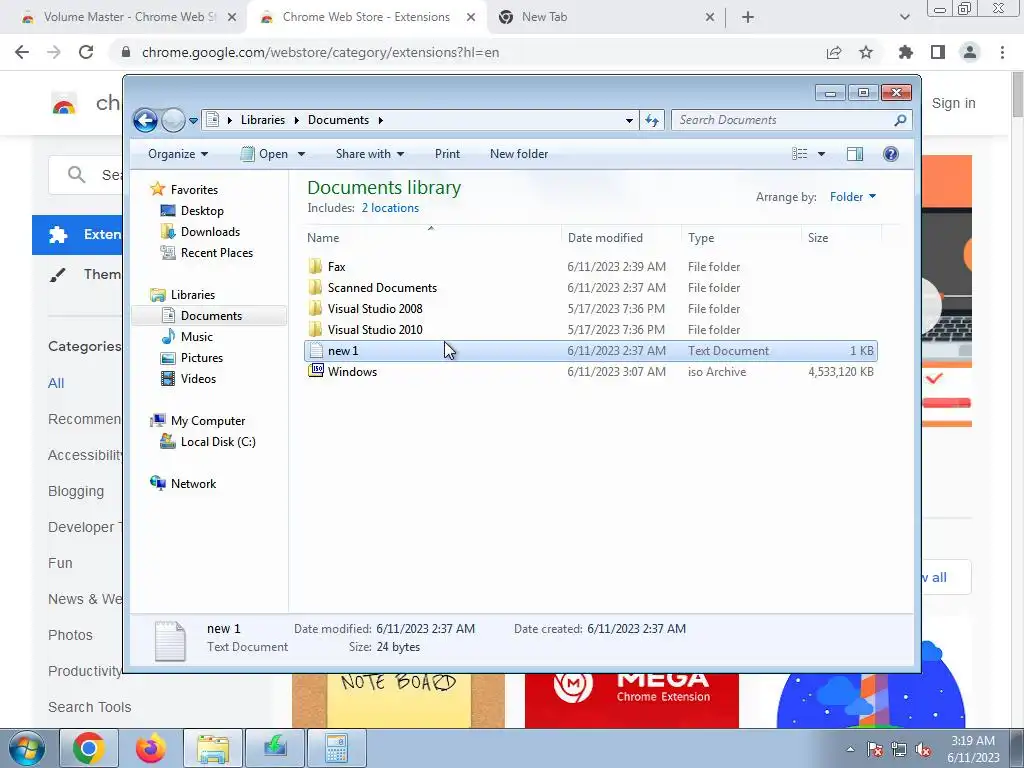Close the Chrome Web Store Extensions tab
The image size is (1024, 768).
pos(471,18)
